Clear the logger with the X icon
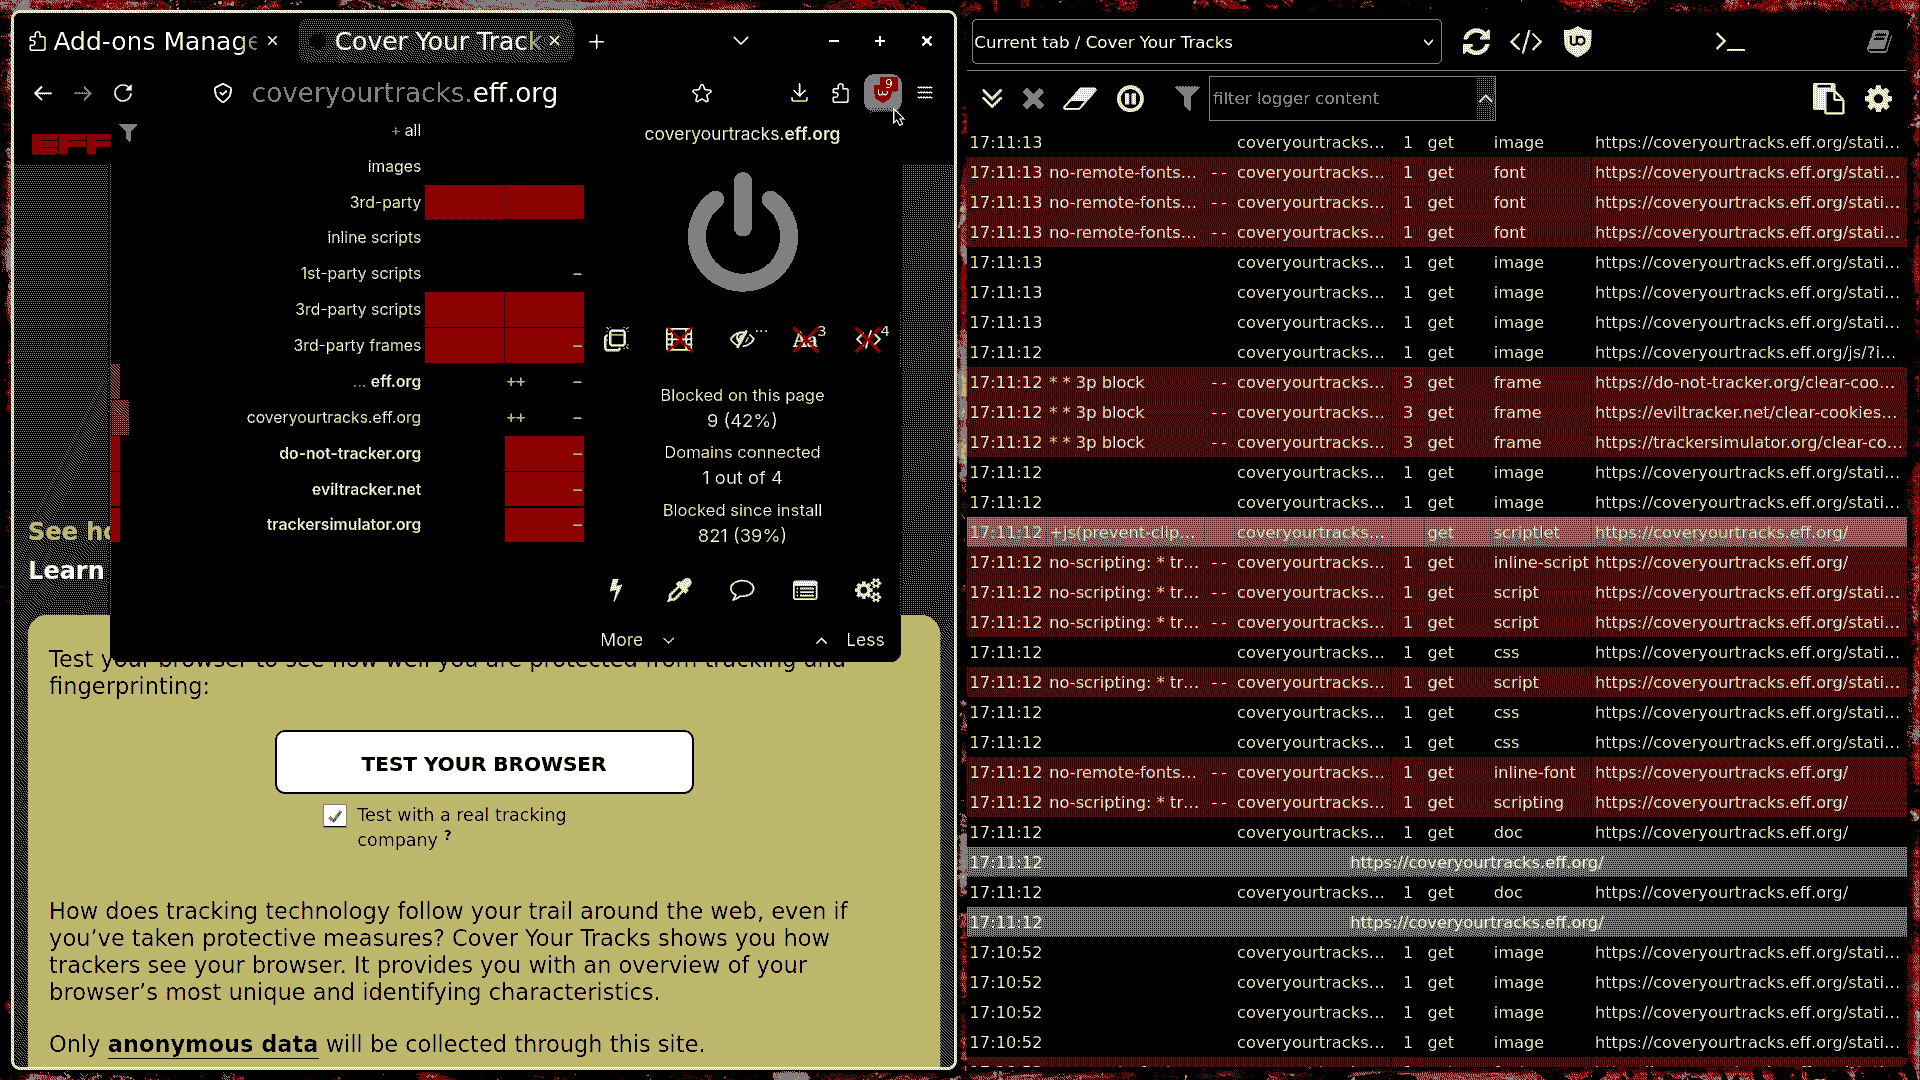Image resolution: width=1920 pixels, height=1080 pixels. [x=1033, y=98]
